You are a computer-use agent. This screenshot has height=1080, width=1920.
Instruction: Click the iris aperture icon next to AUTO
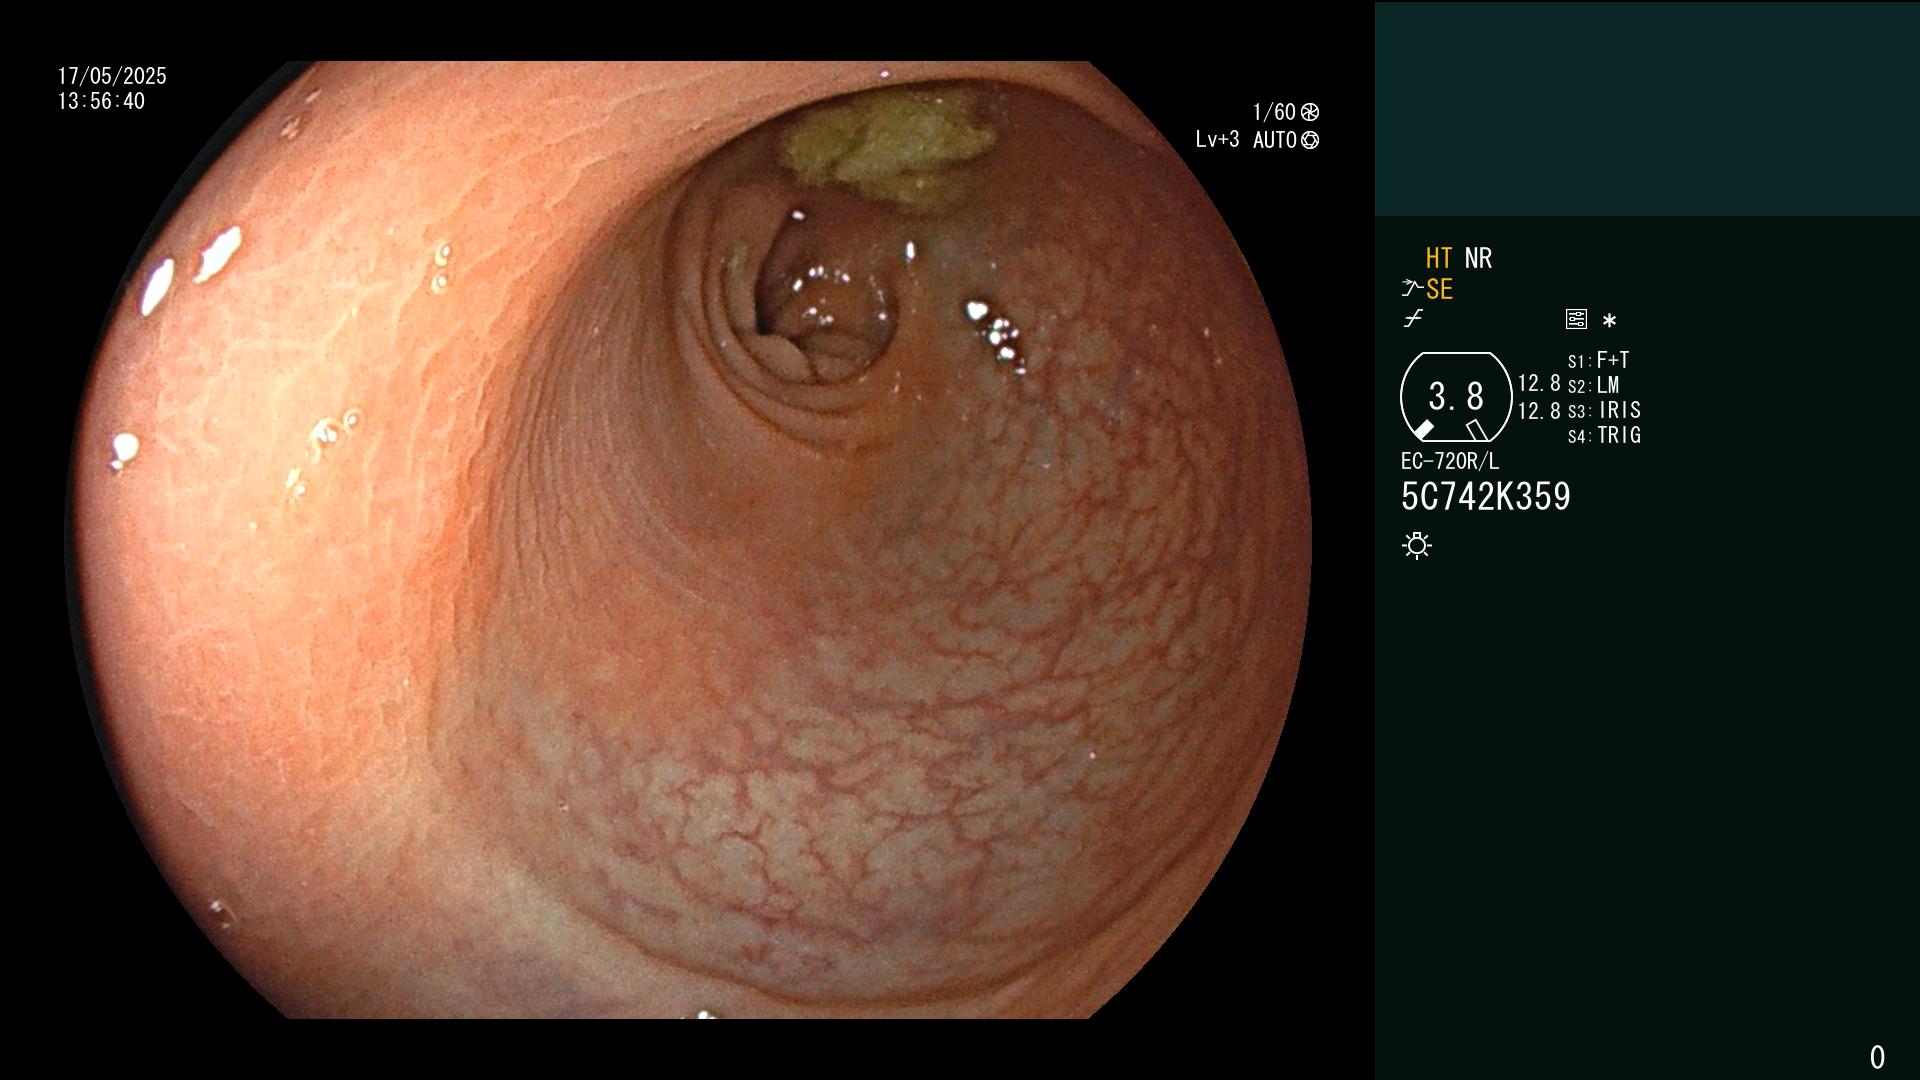click(x=1310, y=140)
